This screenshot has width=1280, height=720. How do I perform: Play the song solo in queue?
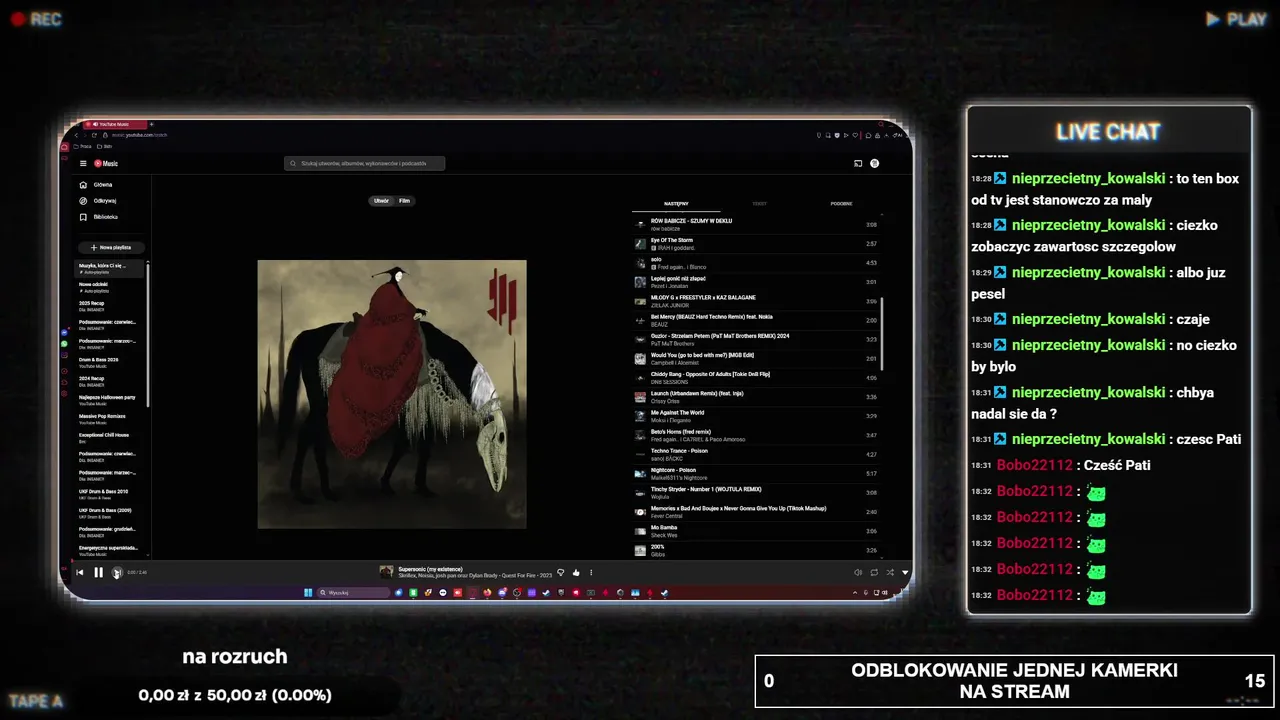pyautogui.click(x=757, y=263)
